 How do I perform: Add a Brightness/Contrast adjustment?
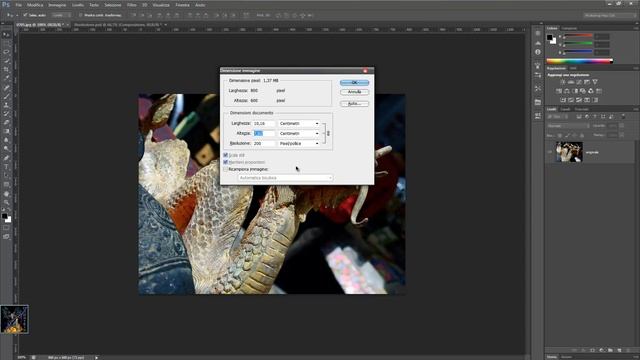(563, 82)
